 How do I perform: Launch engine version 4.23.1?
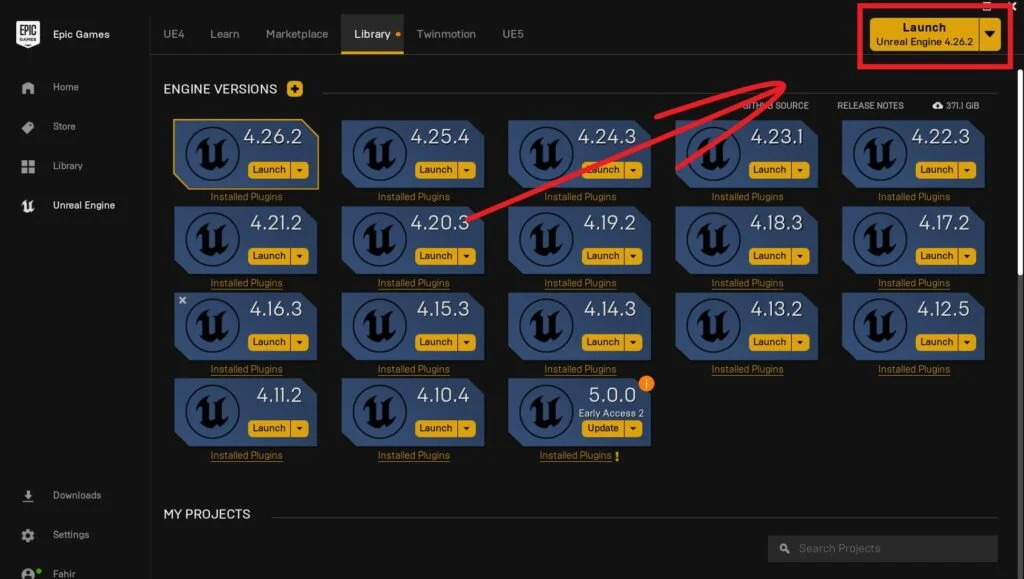[x=769, y=170]
